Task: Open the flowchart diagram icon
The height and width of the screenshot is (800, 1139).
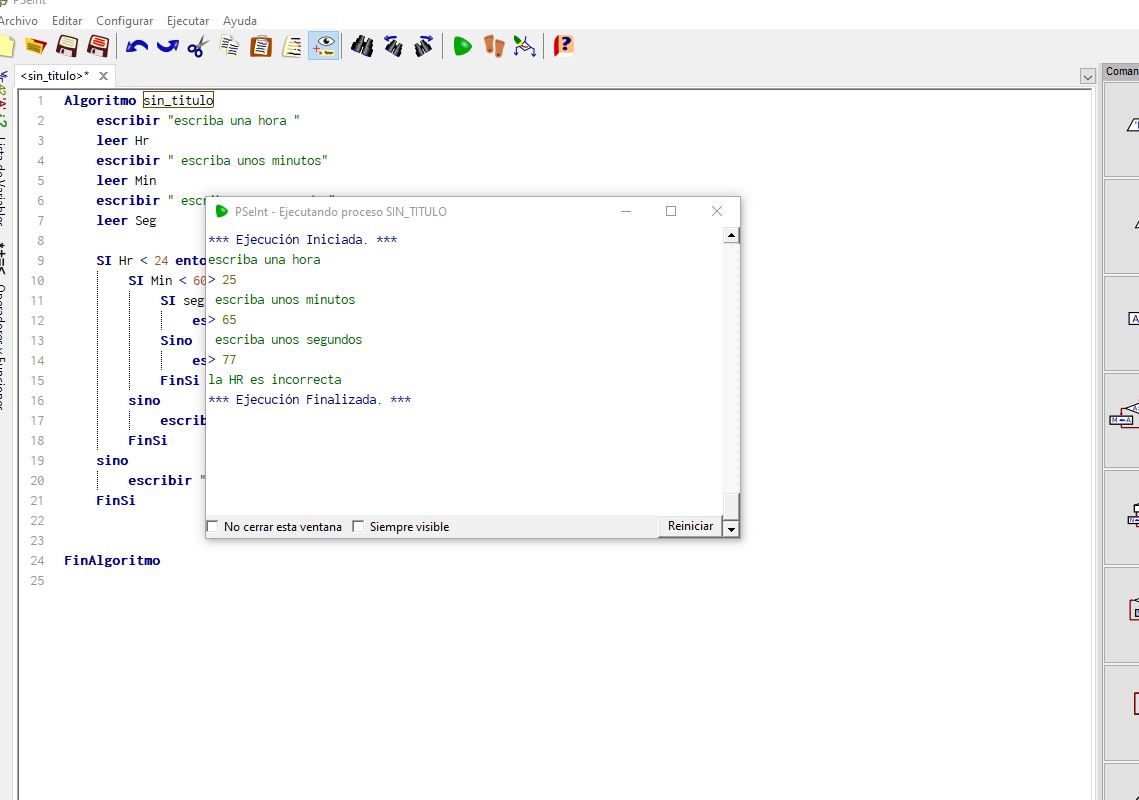Action: click(x=525, y=46)
